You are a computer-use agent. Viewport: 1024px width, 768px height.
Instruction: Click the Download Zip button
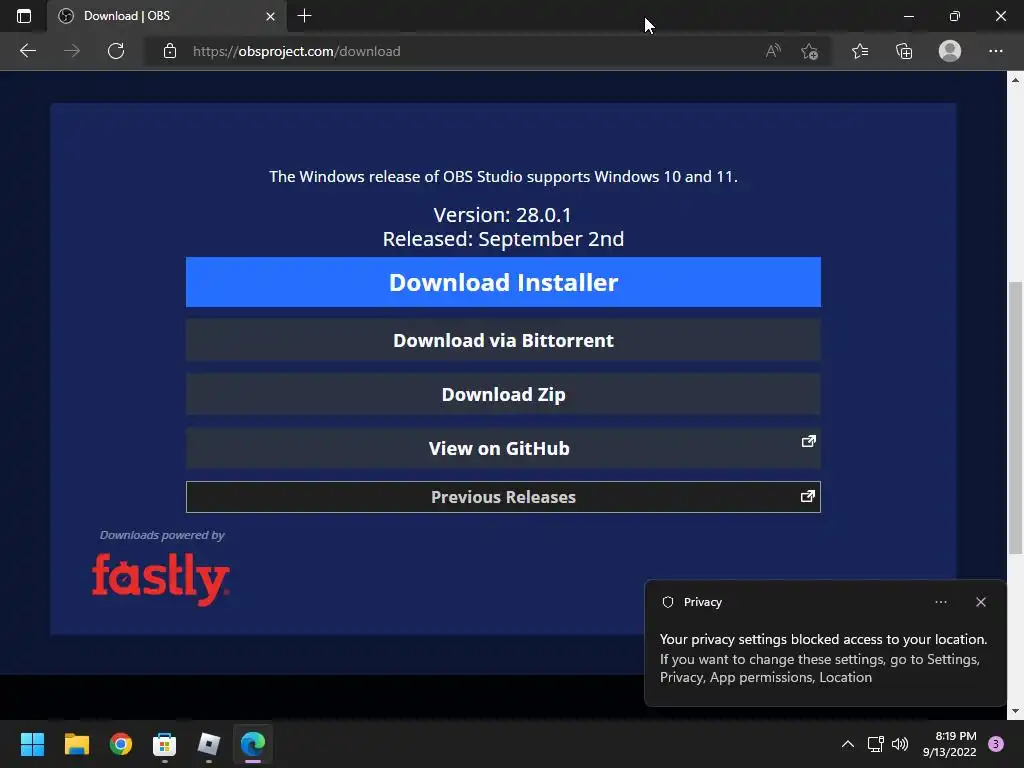click(x=503, y=394)
